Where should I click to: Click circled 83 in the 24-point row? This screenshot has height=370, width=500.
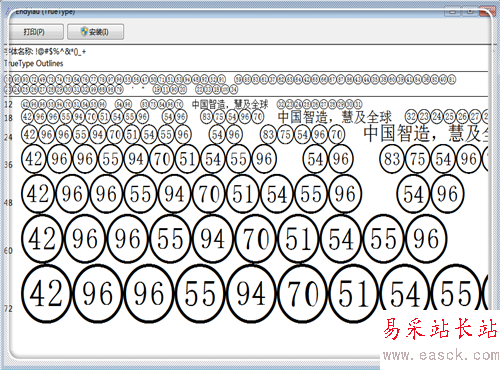pyautogui.click(x=268, y=135)
